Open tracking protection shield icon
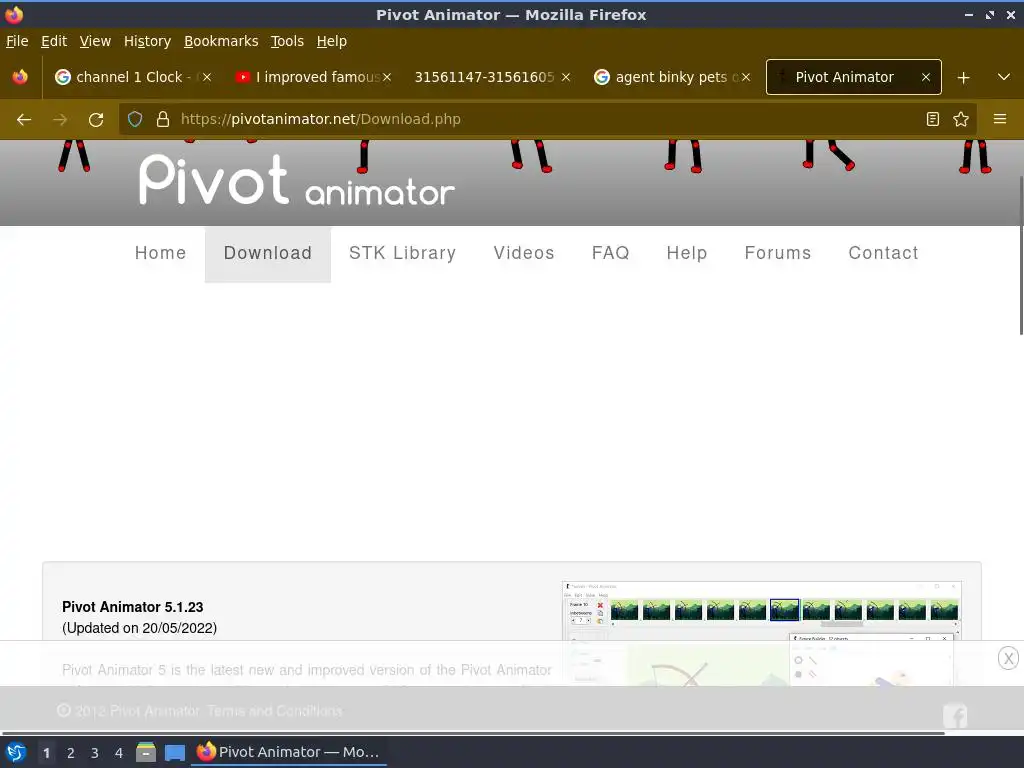This screenshot has width=1024, height=768. point(135,119)
